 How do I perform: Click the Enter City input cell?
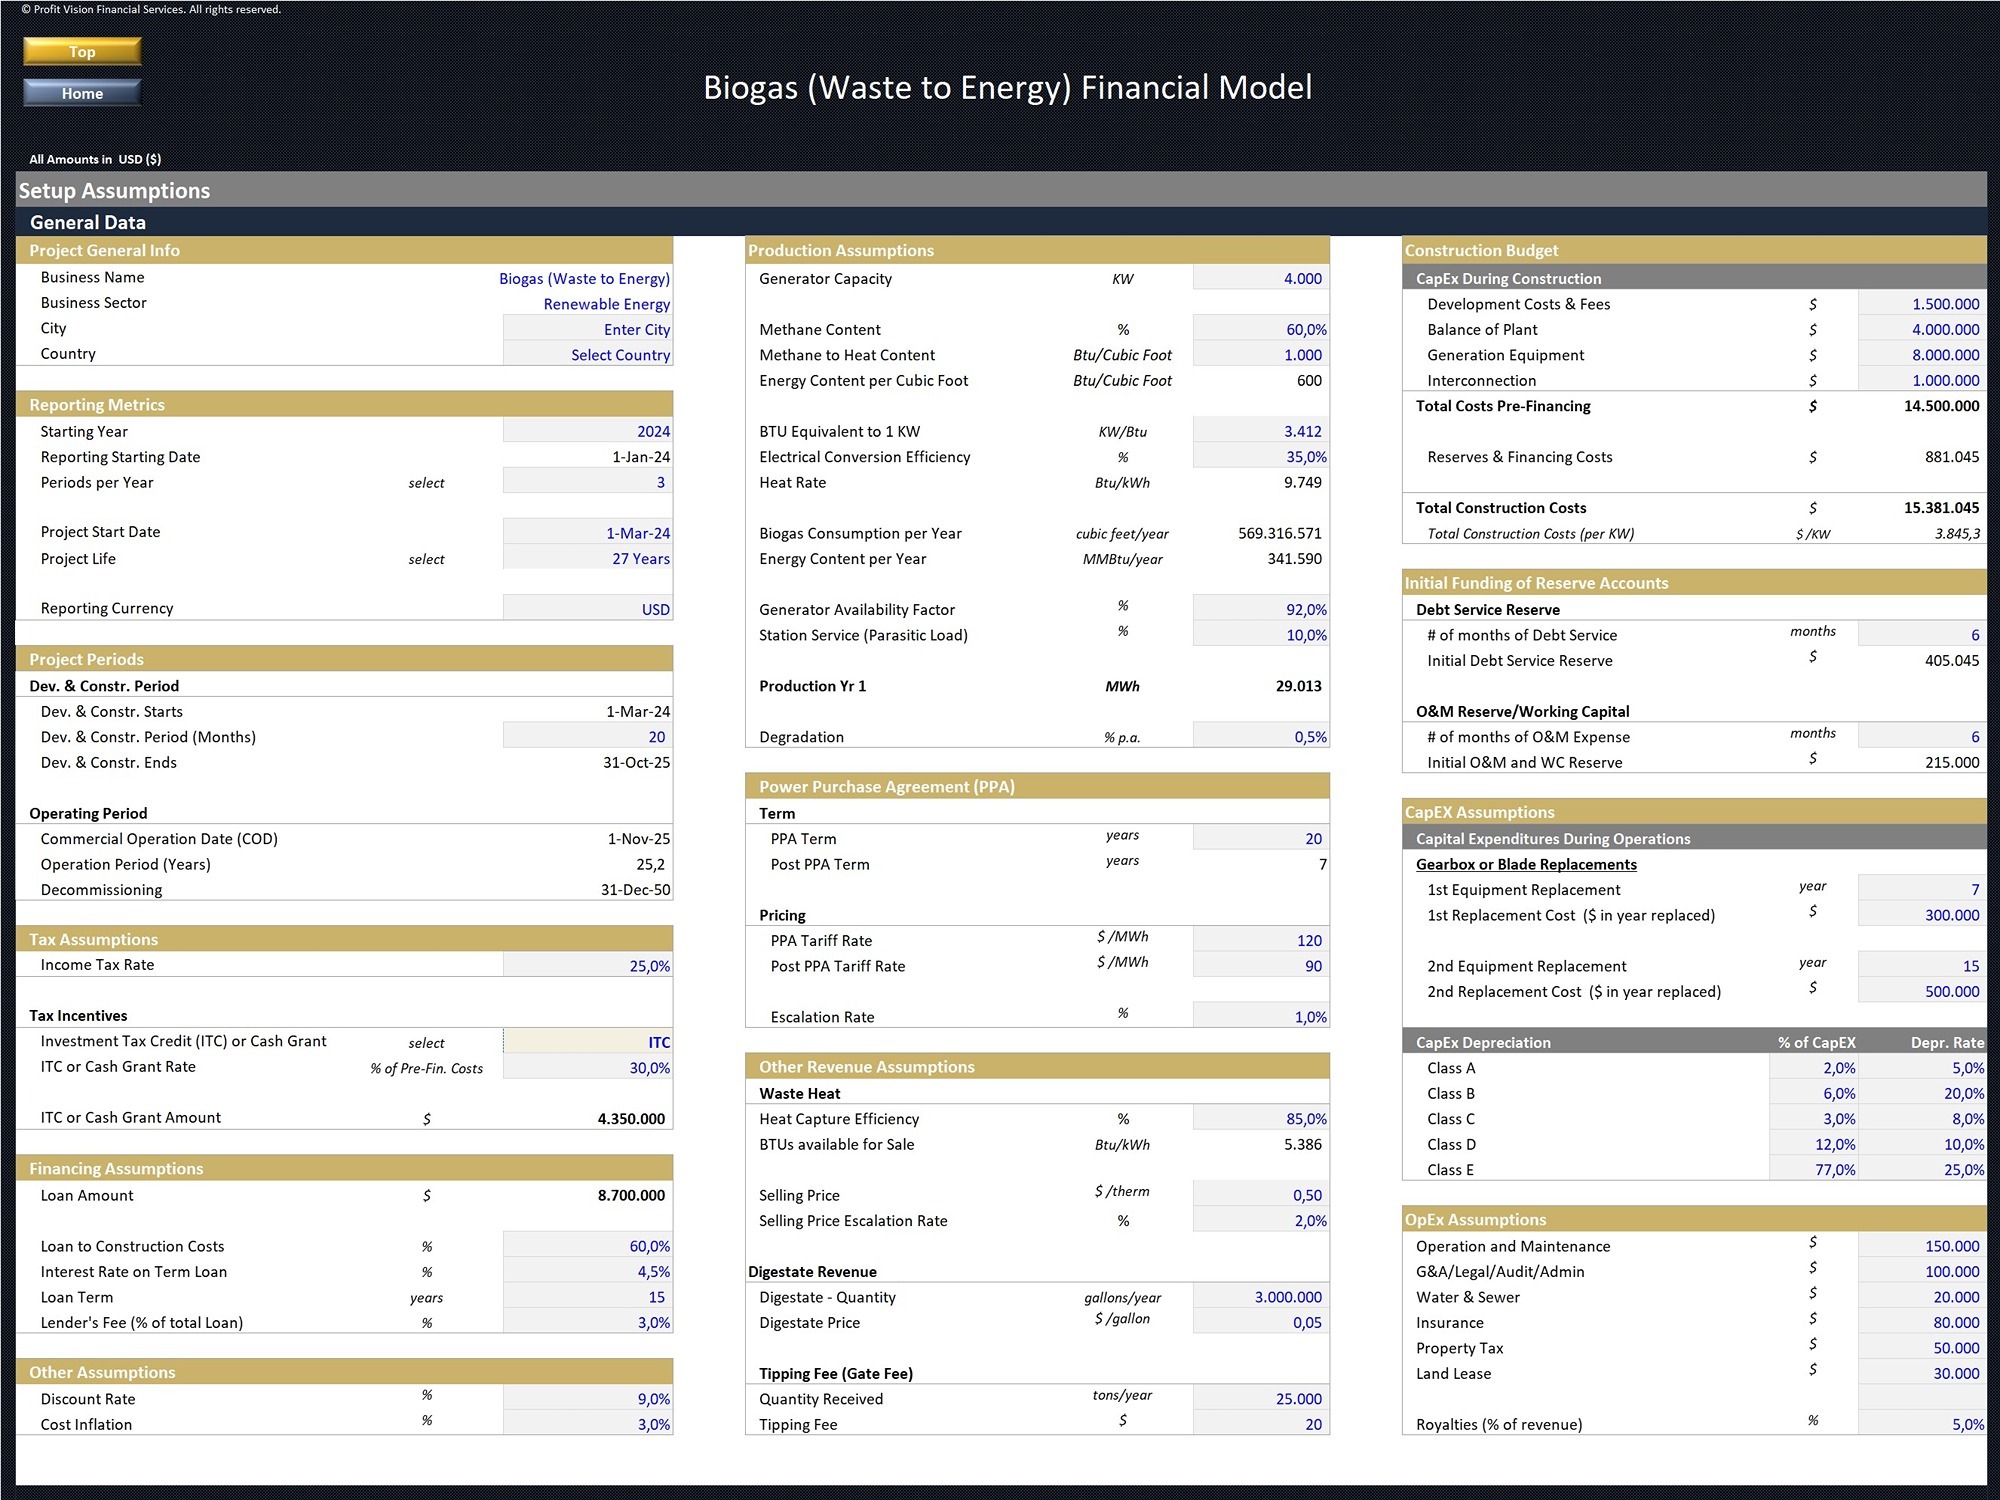(588, 329)
